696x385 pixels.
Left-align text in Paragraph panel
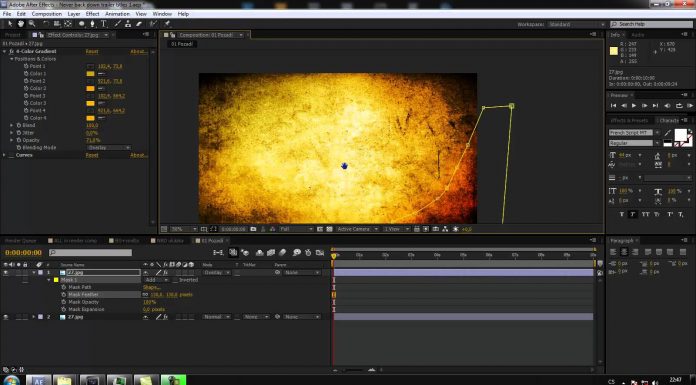click(x=613, y=252)
